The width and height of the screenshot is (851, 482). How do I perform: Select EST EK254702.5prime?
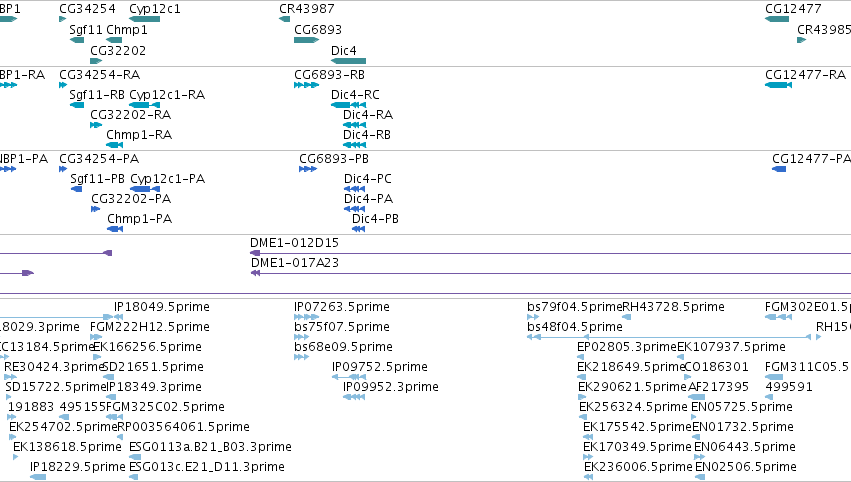63,427
